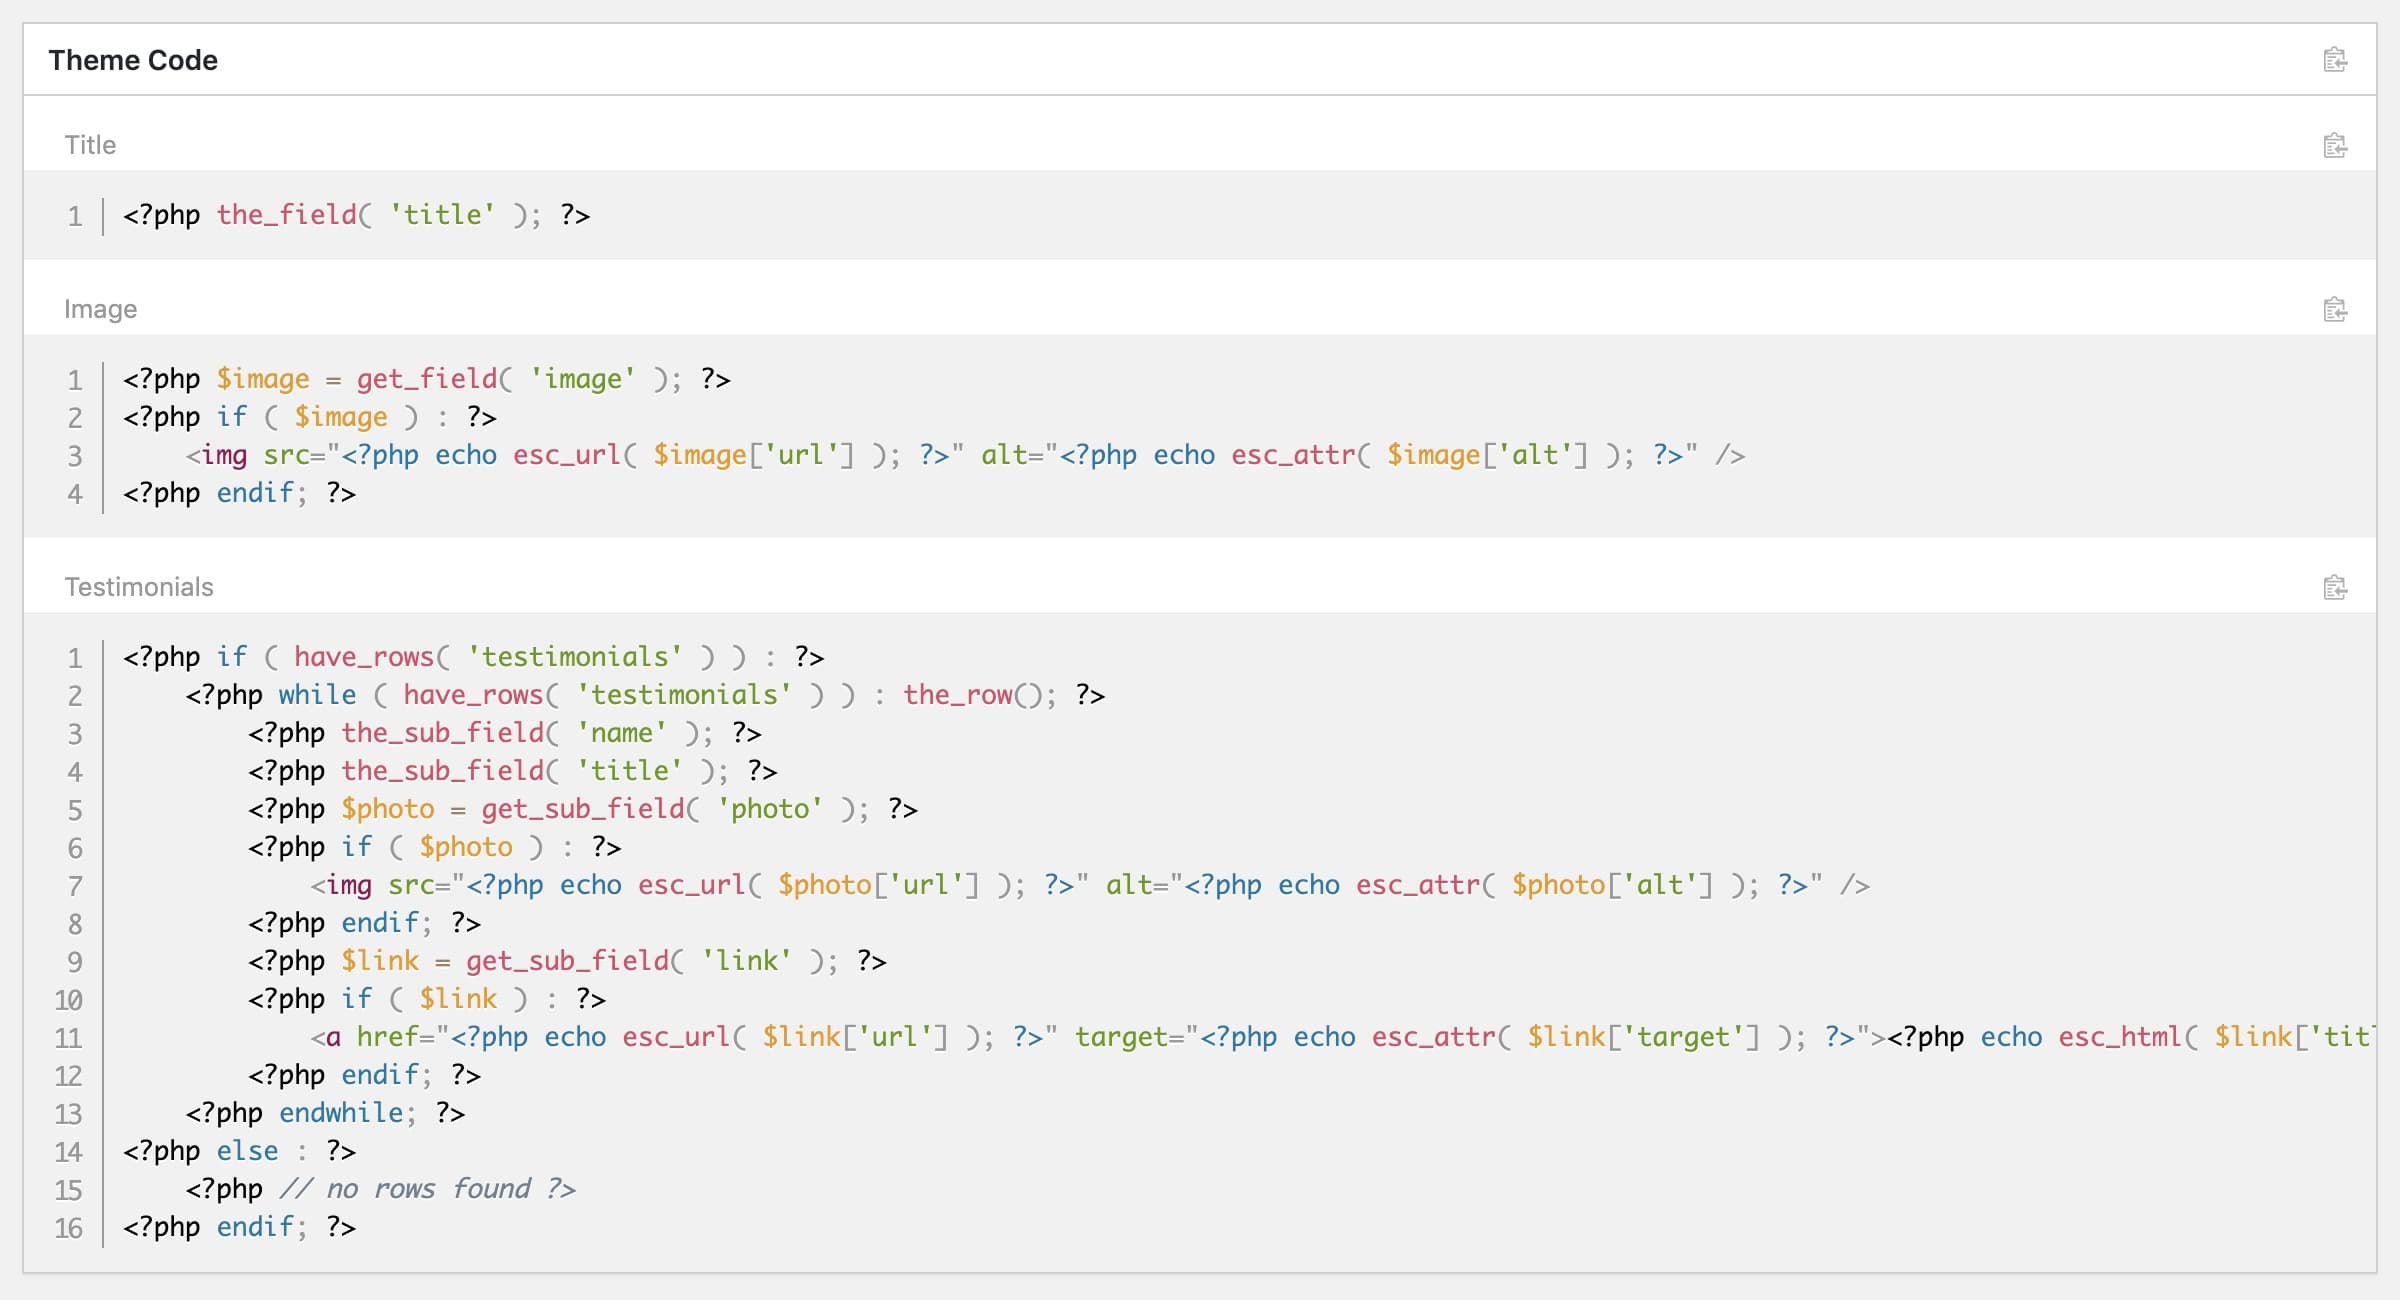Click the Theme Code panel heading
The width and height of the screenshot is (2400, 1300).
133,60
